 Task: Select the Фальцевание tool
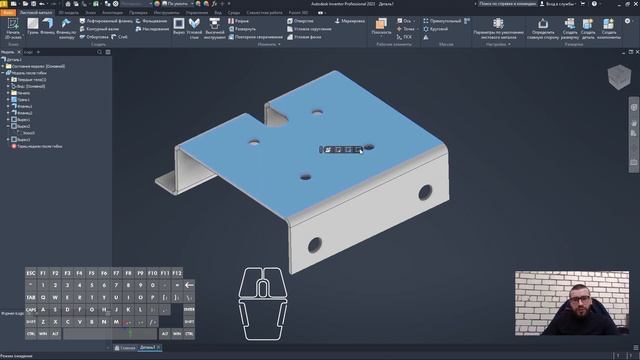click(x=151, y=21)
